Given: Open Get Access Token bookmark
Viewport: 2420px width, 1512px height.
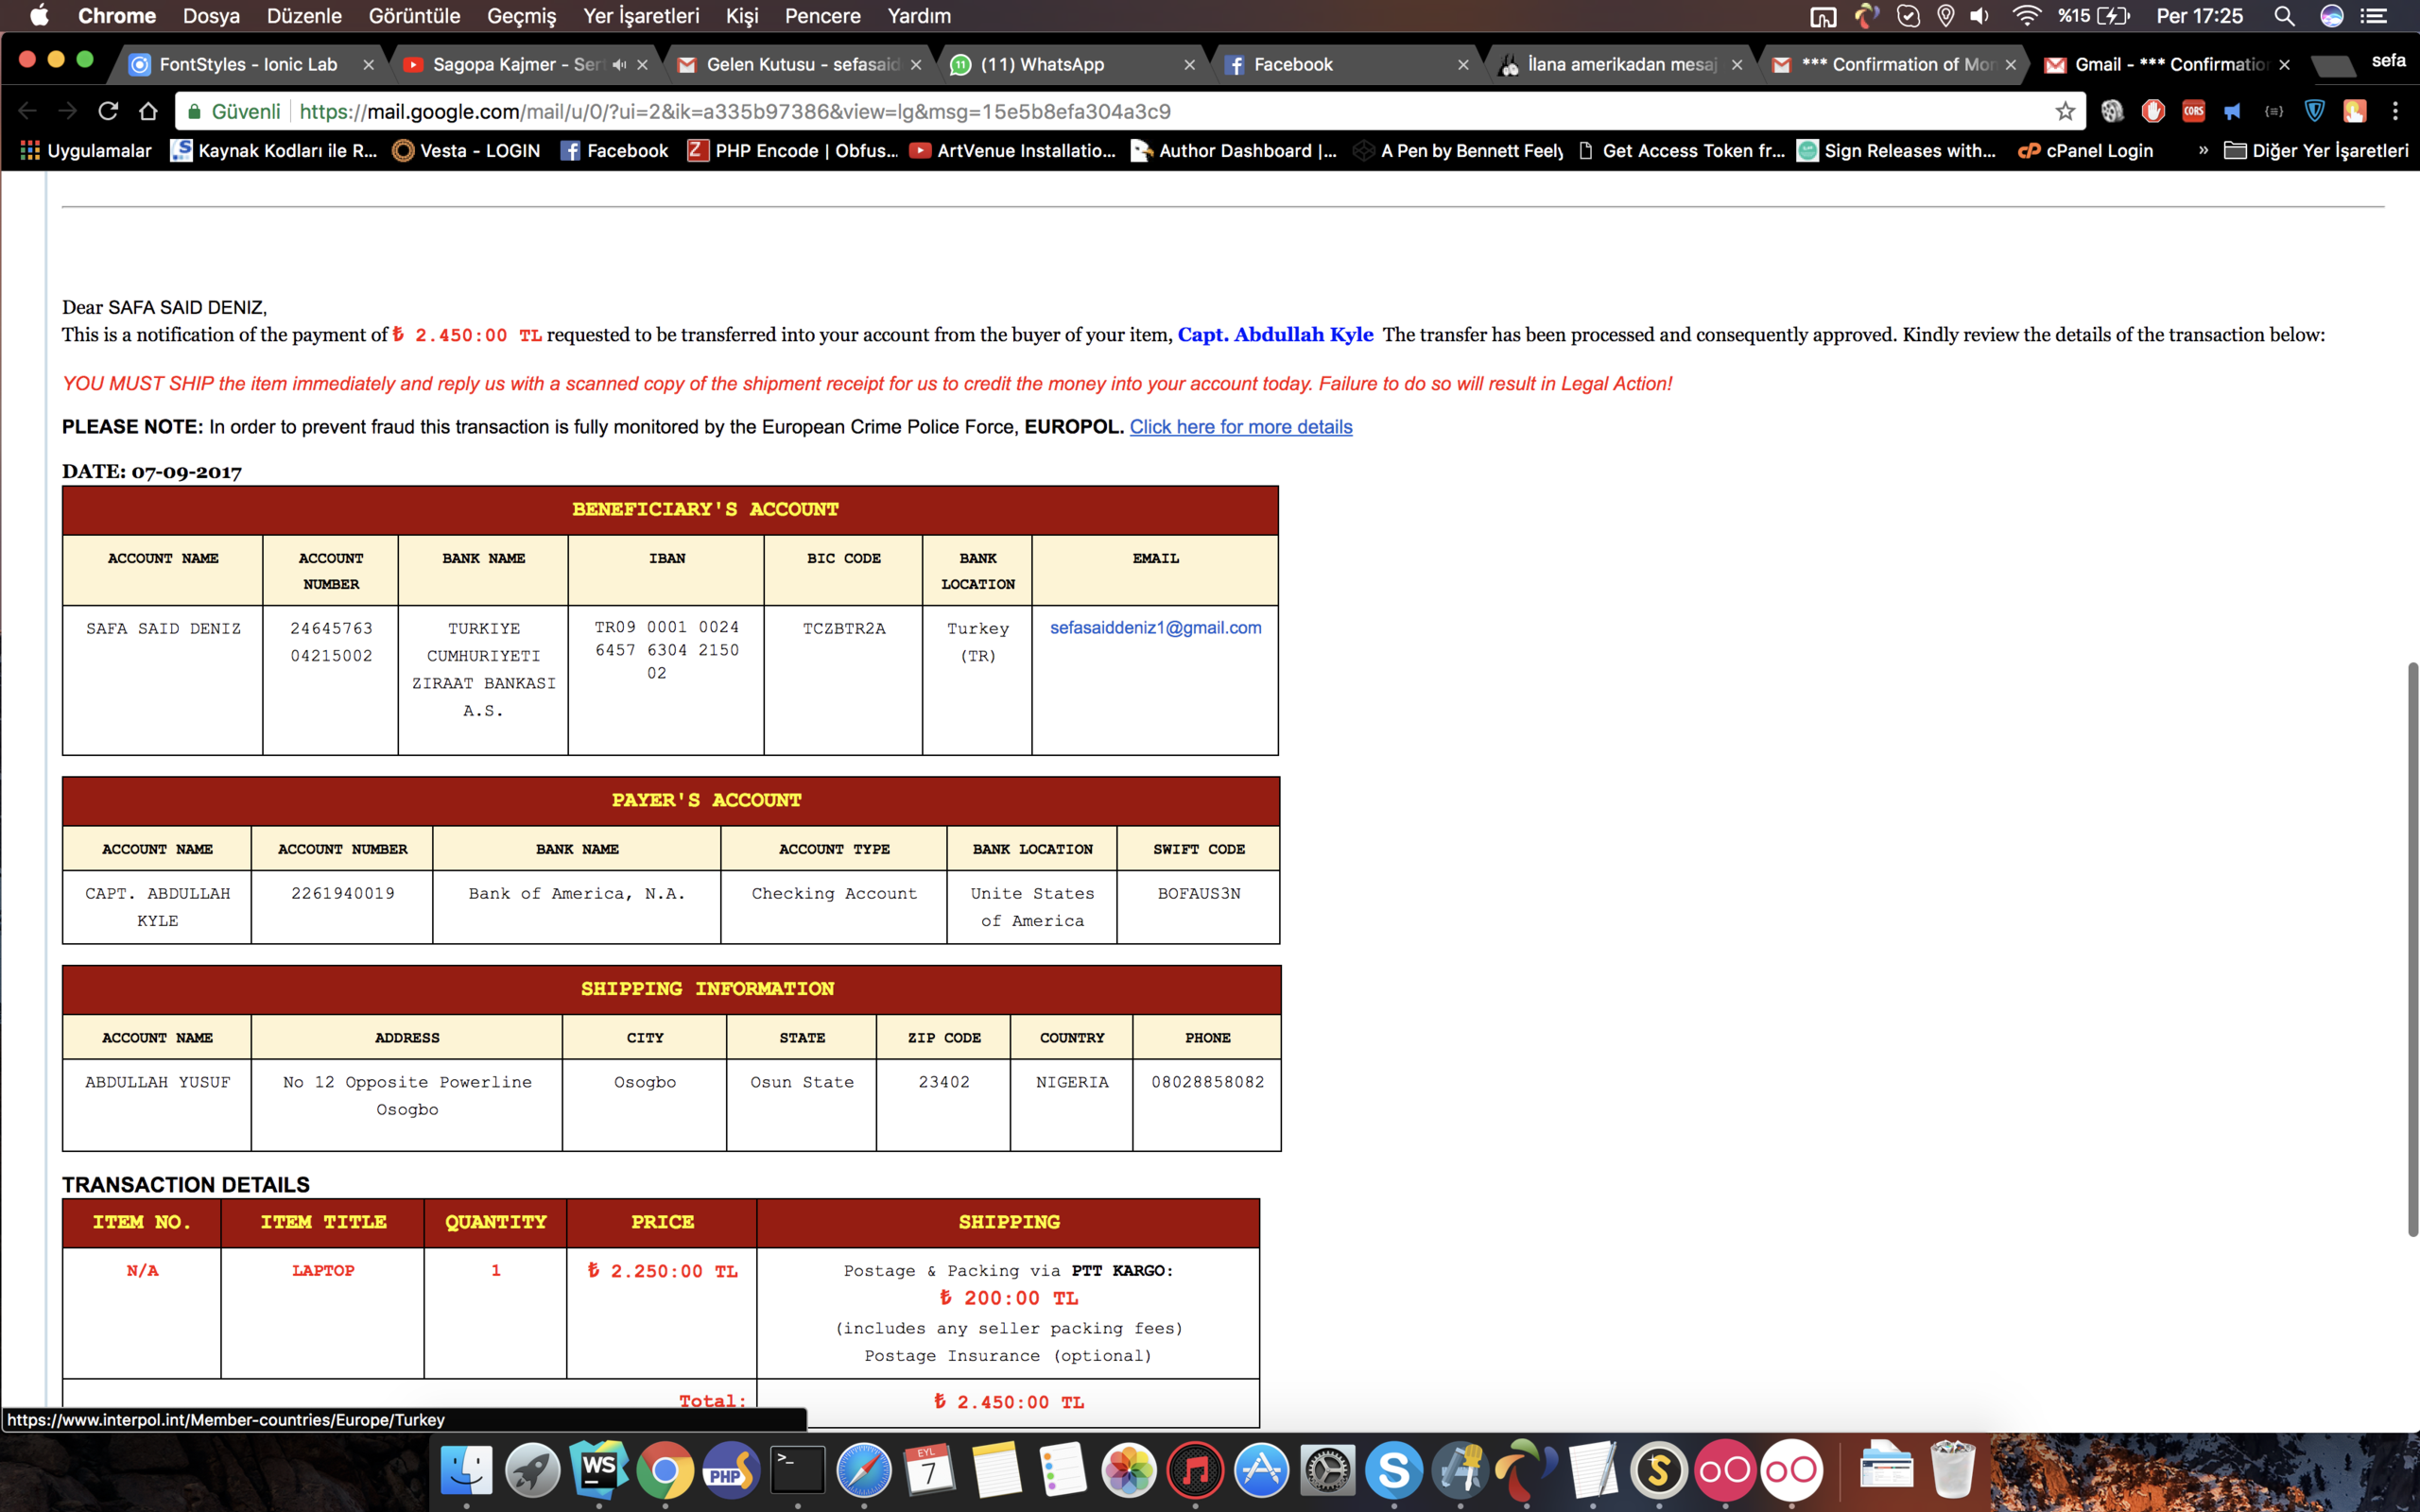Looking at the screenshot, I should (x=1681, y=151).
